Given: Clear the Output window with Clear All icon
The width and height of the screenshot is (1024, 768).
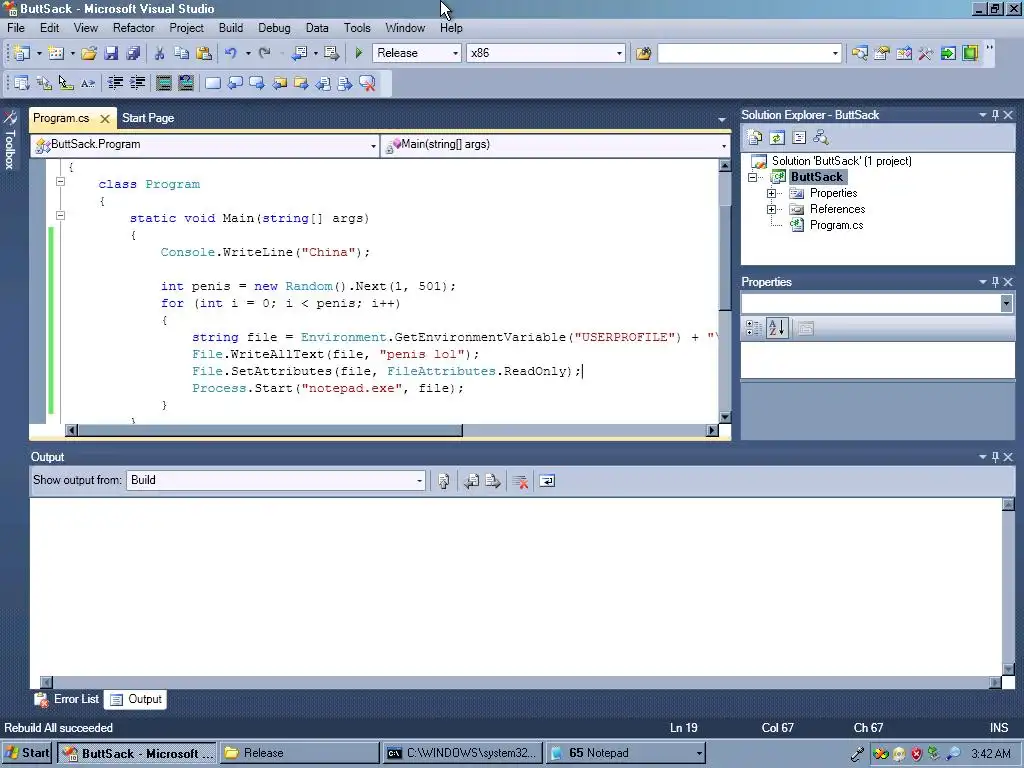Looking at the screenshot, I should [520, 481].
